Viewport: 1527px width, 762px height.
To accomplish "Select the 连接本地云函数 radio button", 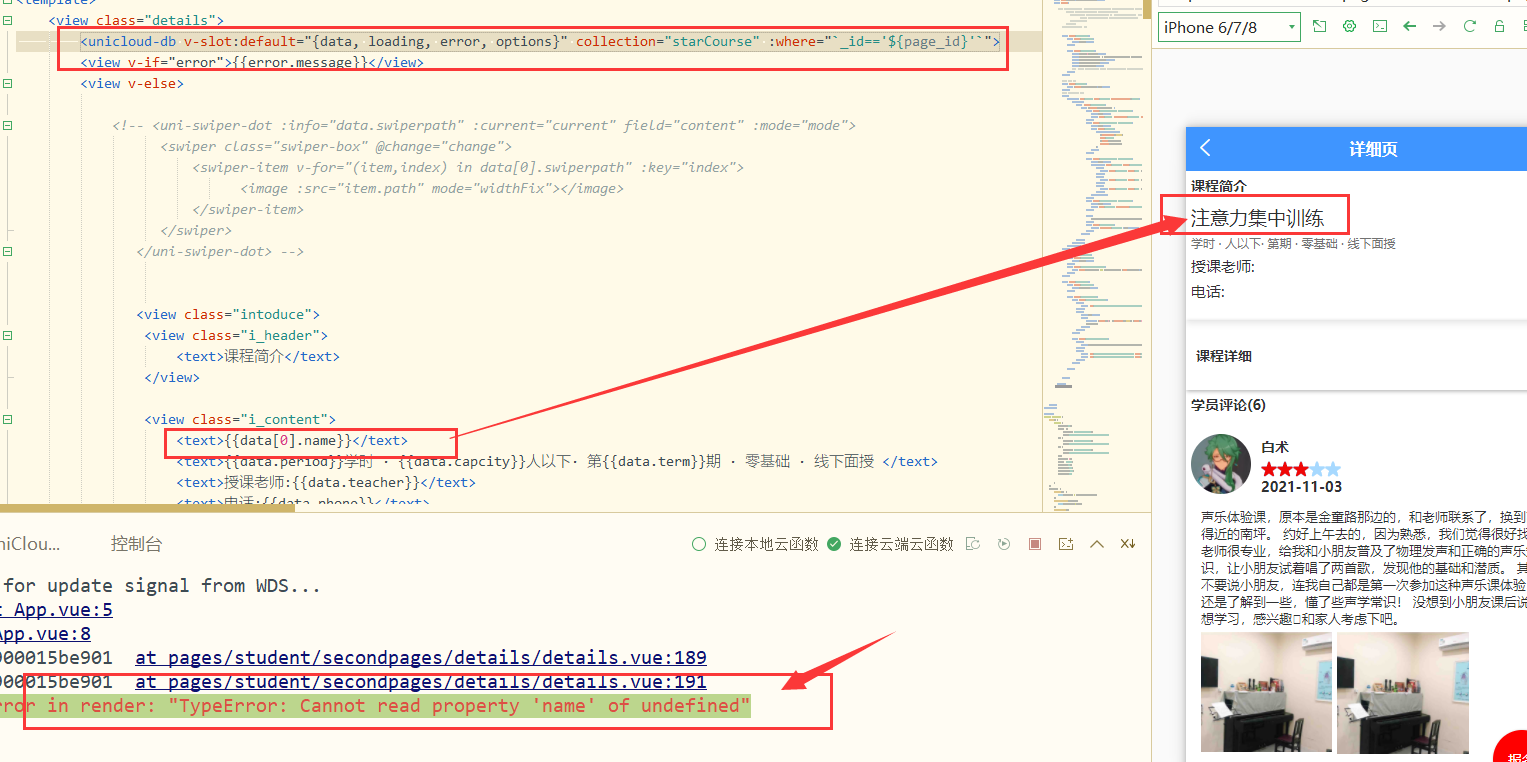I will [699, 543].
